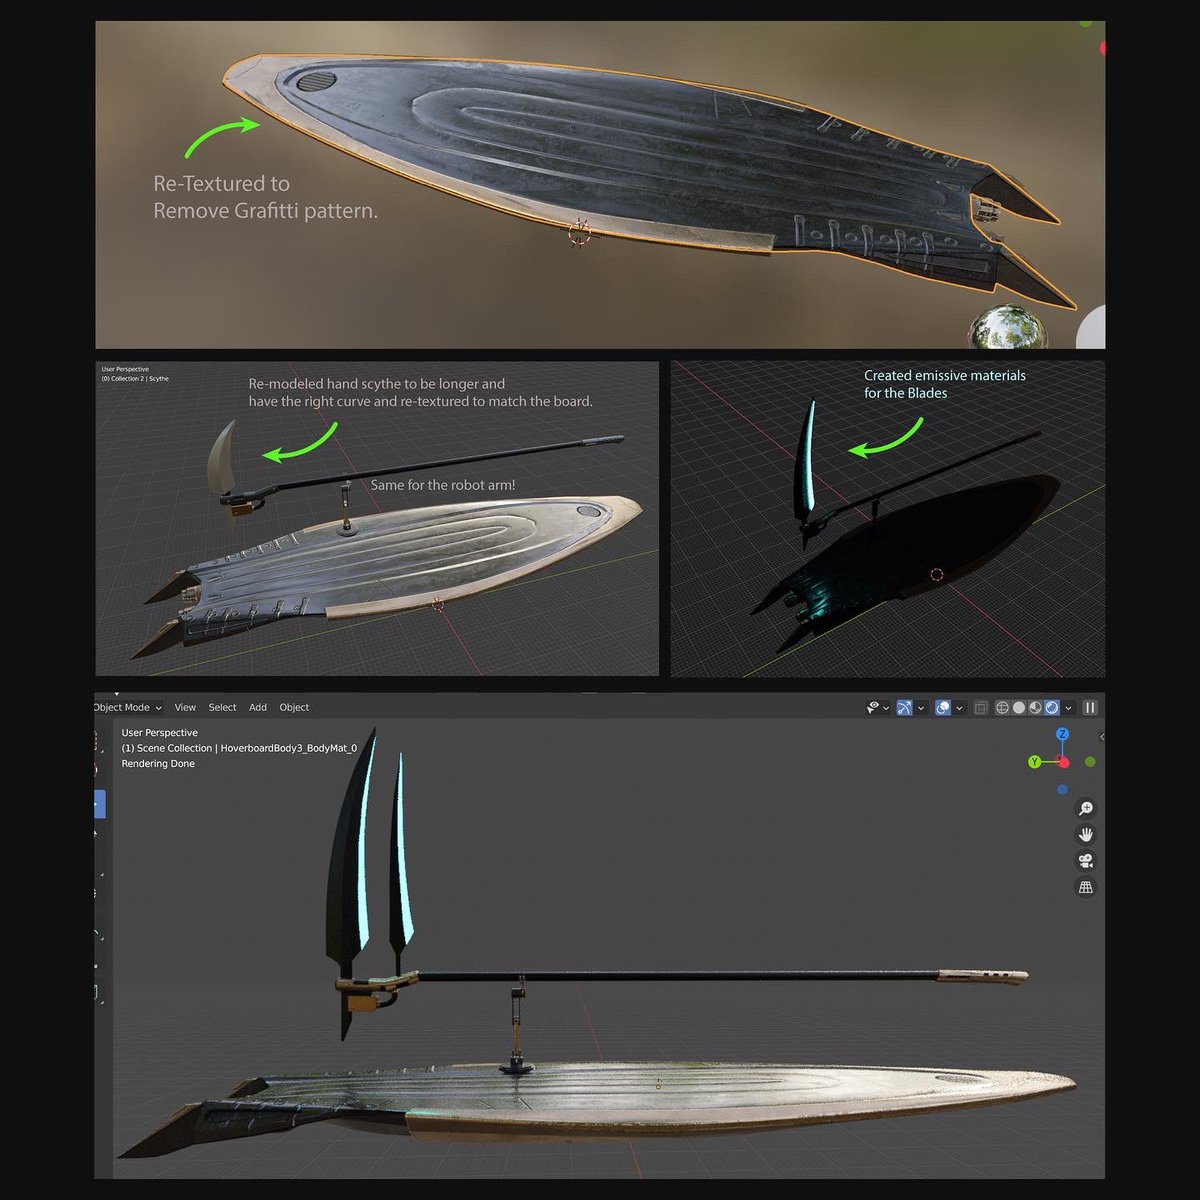Select the long scythe handle in bottom viewport

tap(680, 974)
